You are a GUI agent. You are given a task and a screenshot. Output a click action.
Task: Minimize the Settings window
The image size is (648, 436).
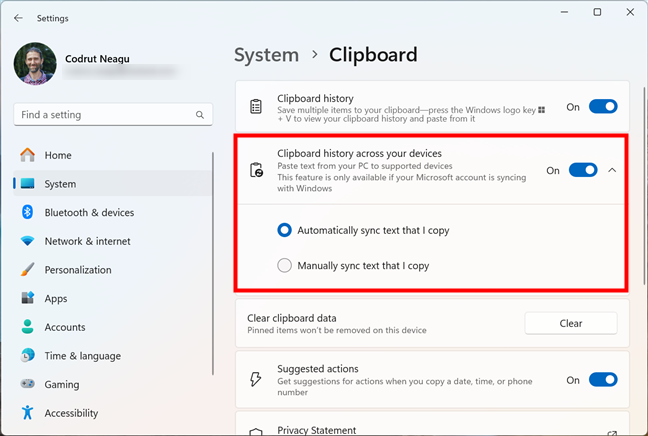[x=565, y=12]
